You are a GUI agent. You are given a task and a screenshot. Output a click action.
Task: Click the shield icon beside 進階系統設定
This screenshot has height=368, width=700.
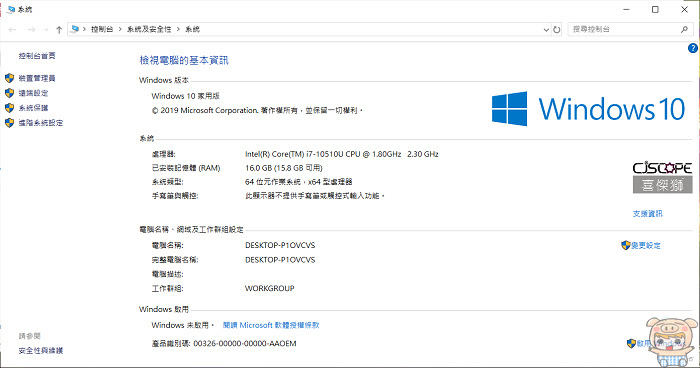[9, 122]
